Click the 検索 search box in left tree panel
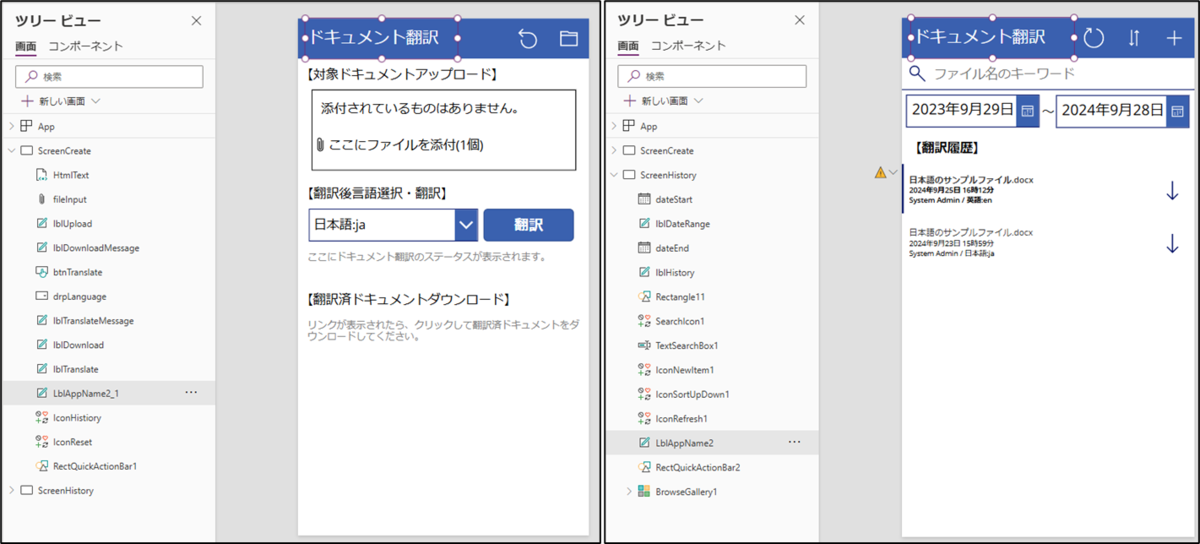 coord(110,76)
